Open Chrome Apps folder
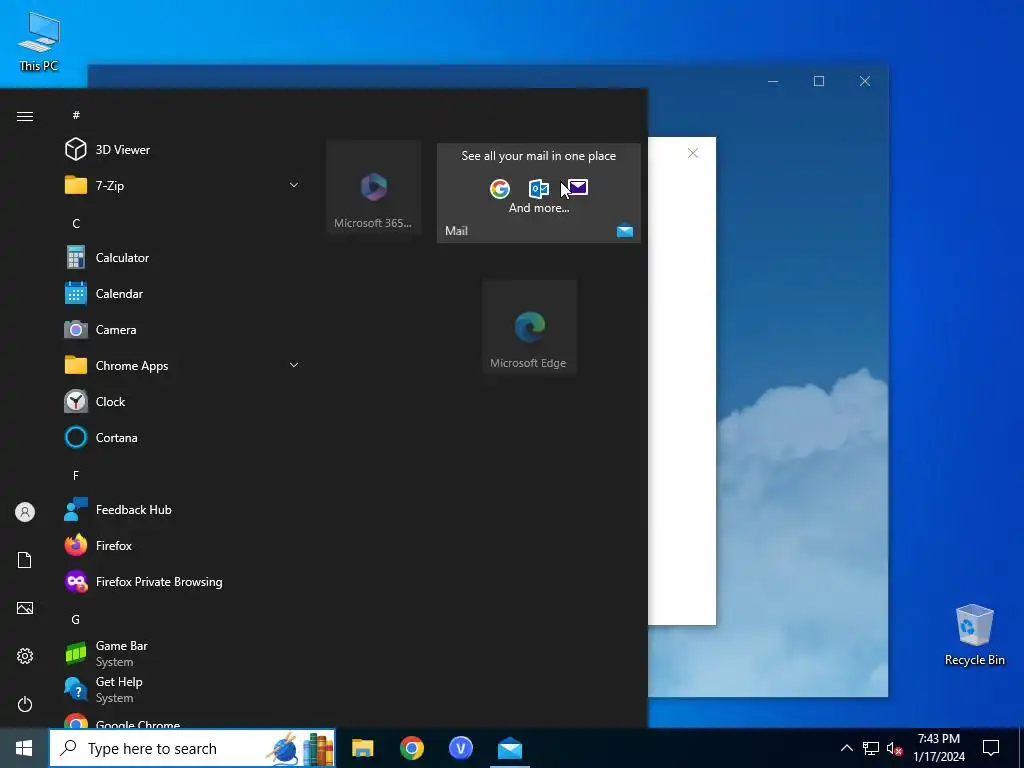 (183, 366)
